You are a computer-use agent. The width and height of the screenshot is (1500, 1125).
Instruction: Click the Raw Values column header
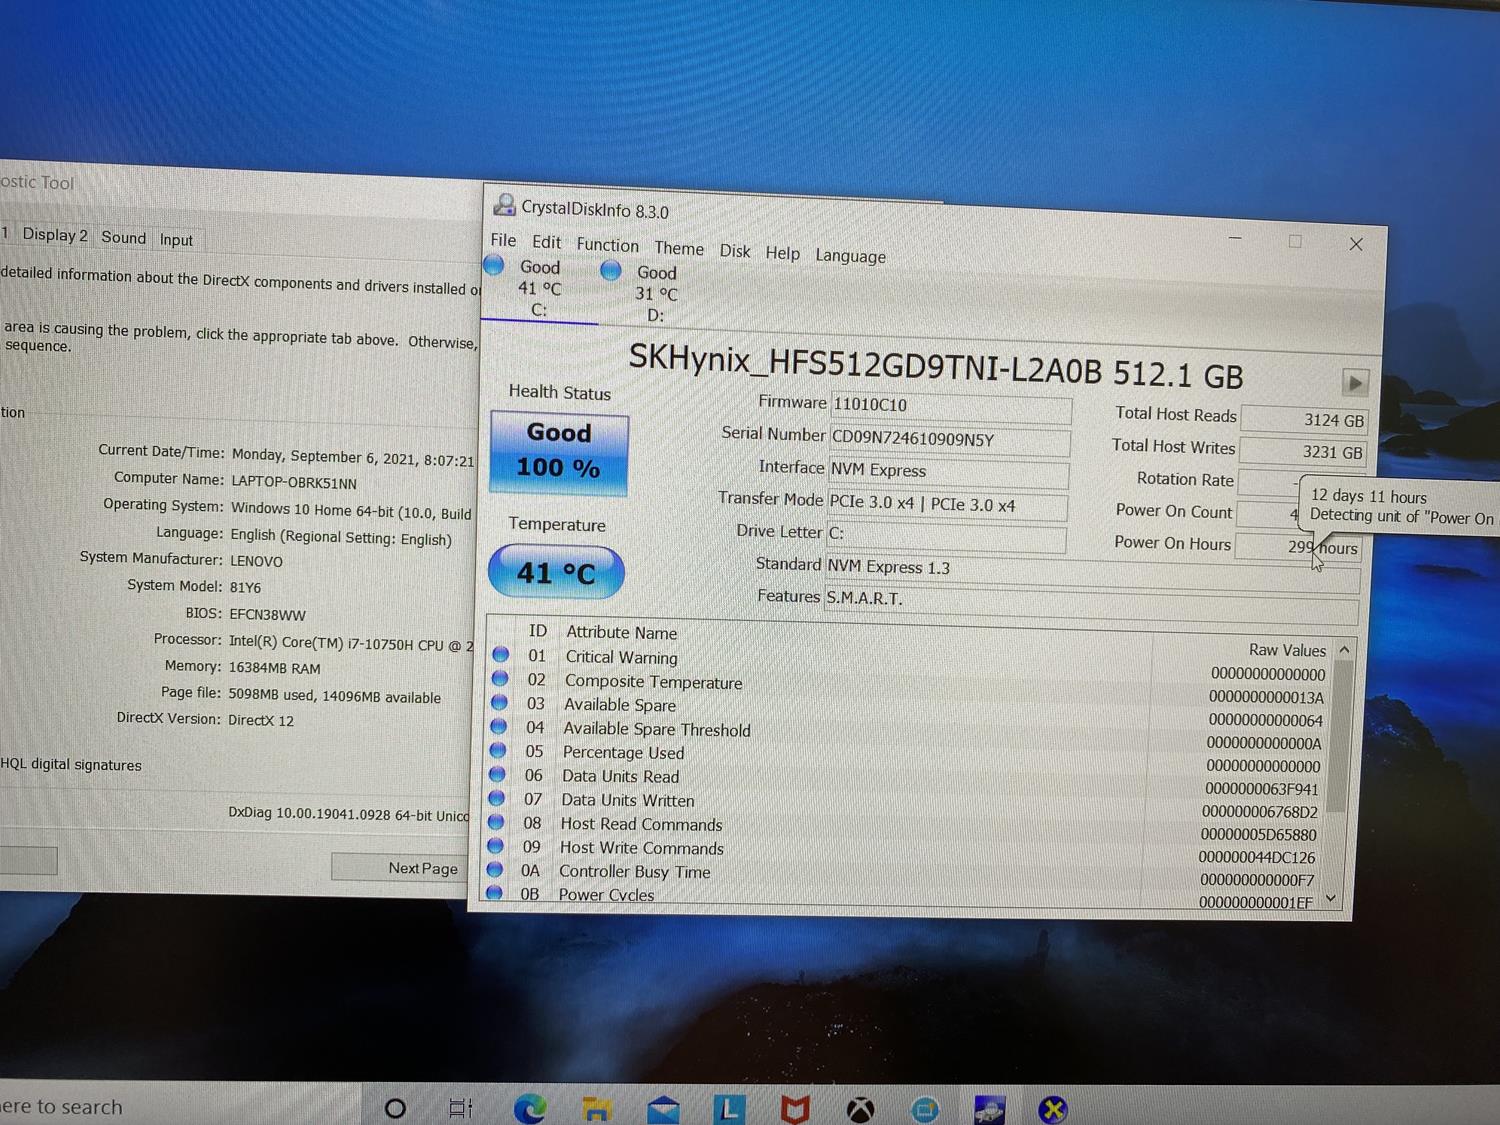click(x=1287, y=650)
